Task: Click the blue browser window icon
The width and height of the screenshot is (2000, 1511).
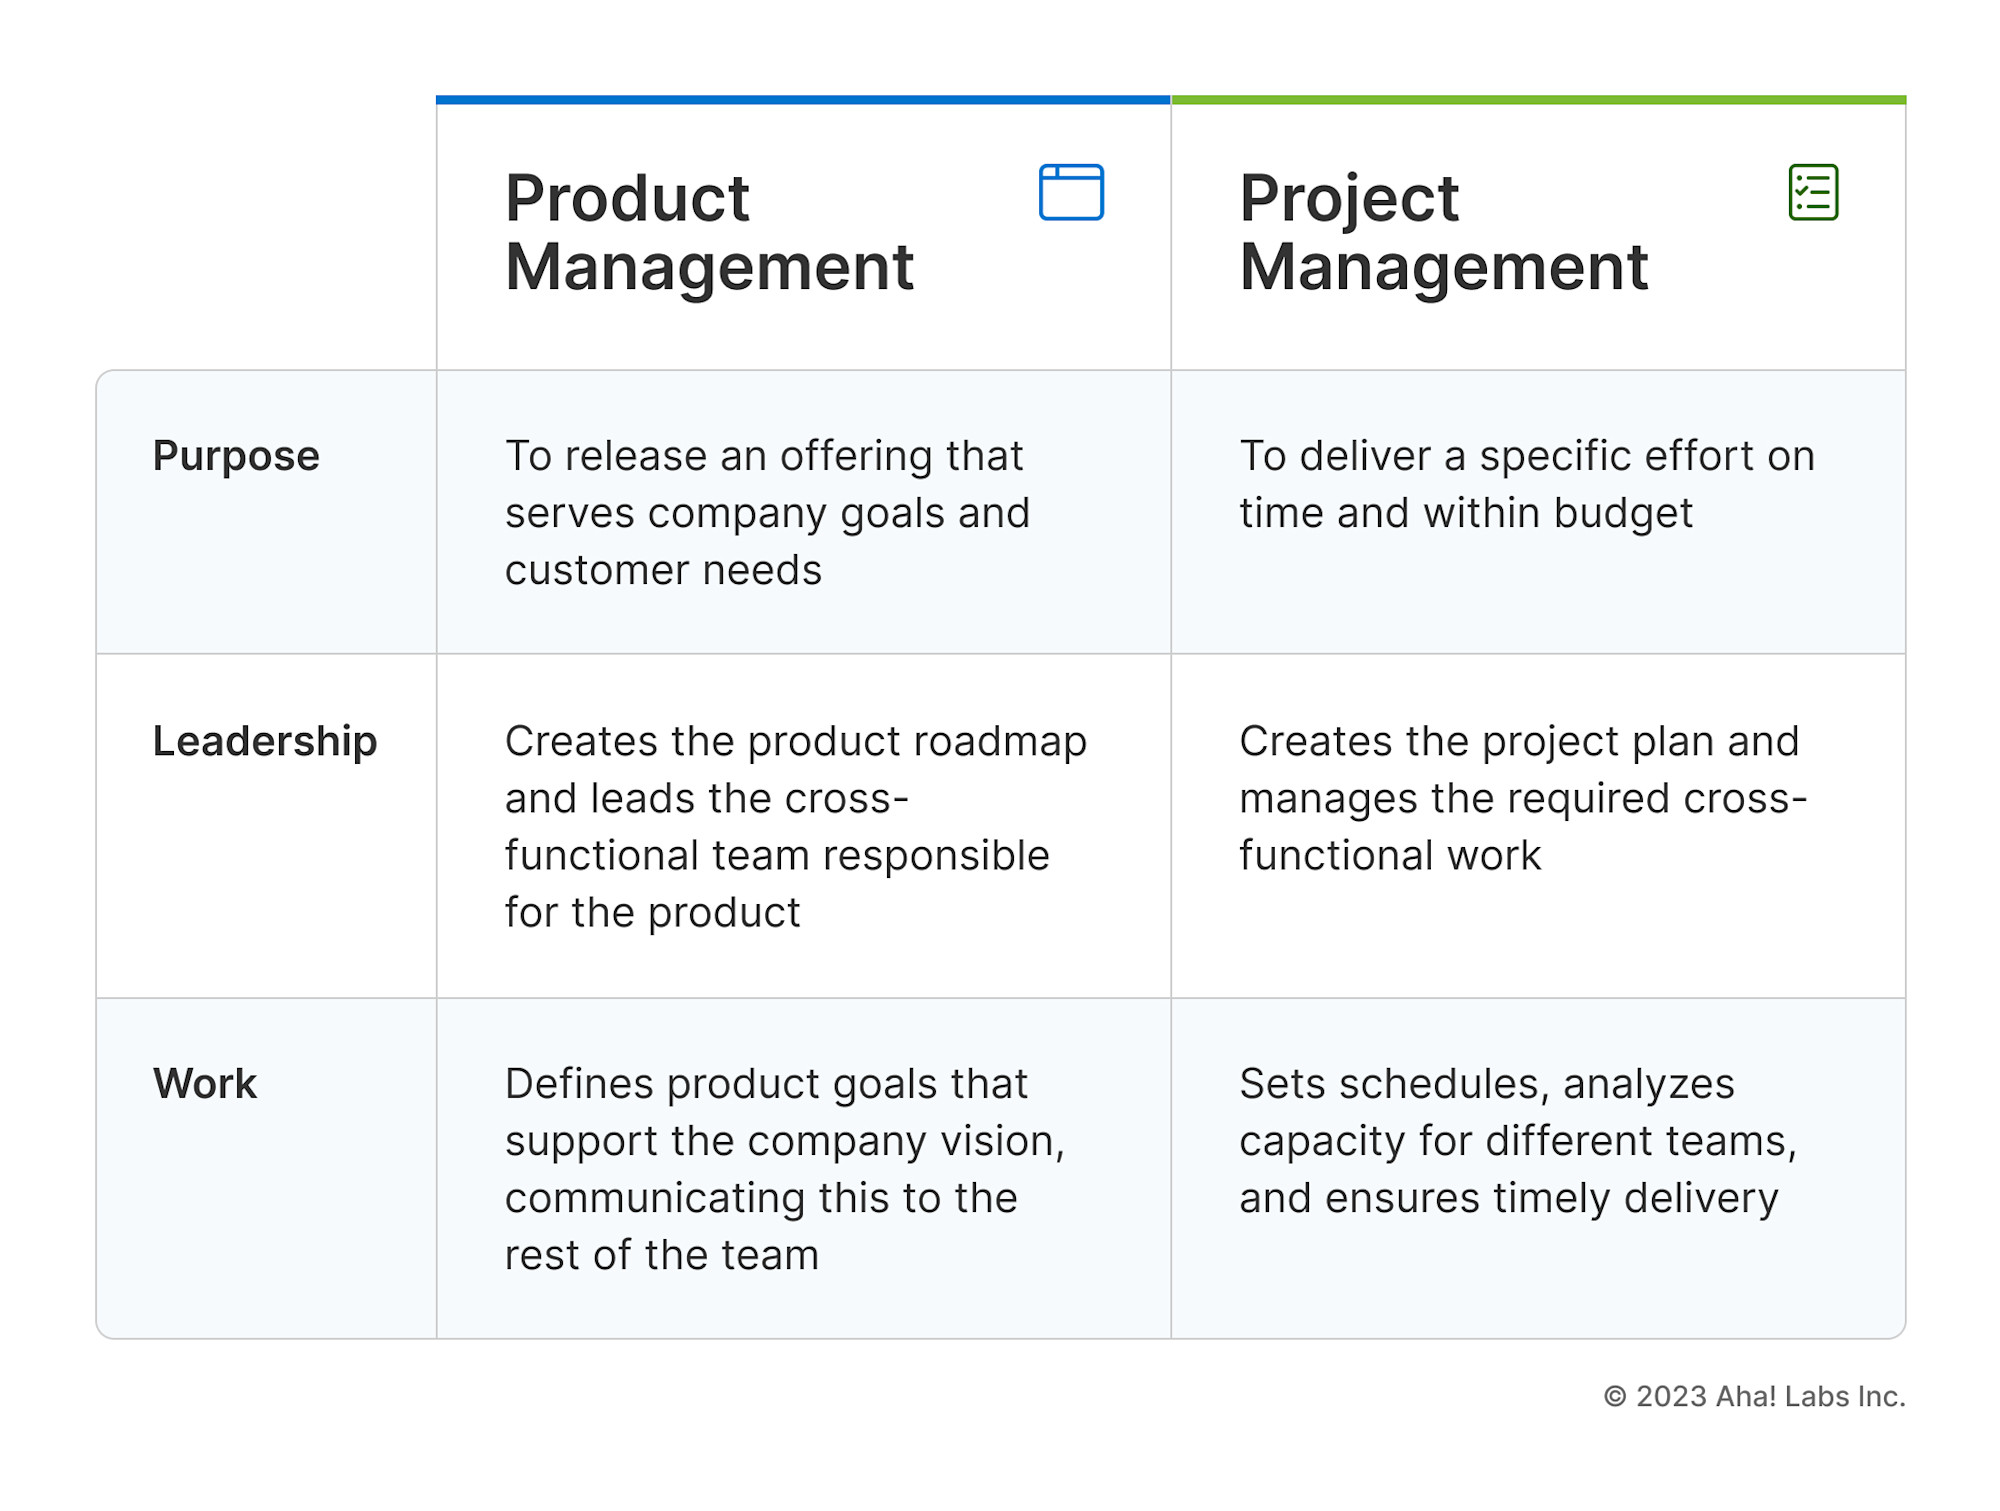Action: 1071,192
